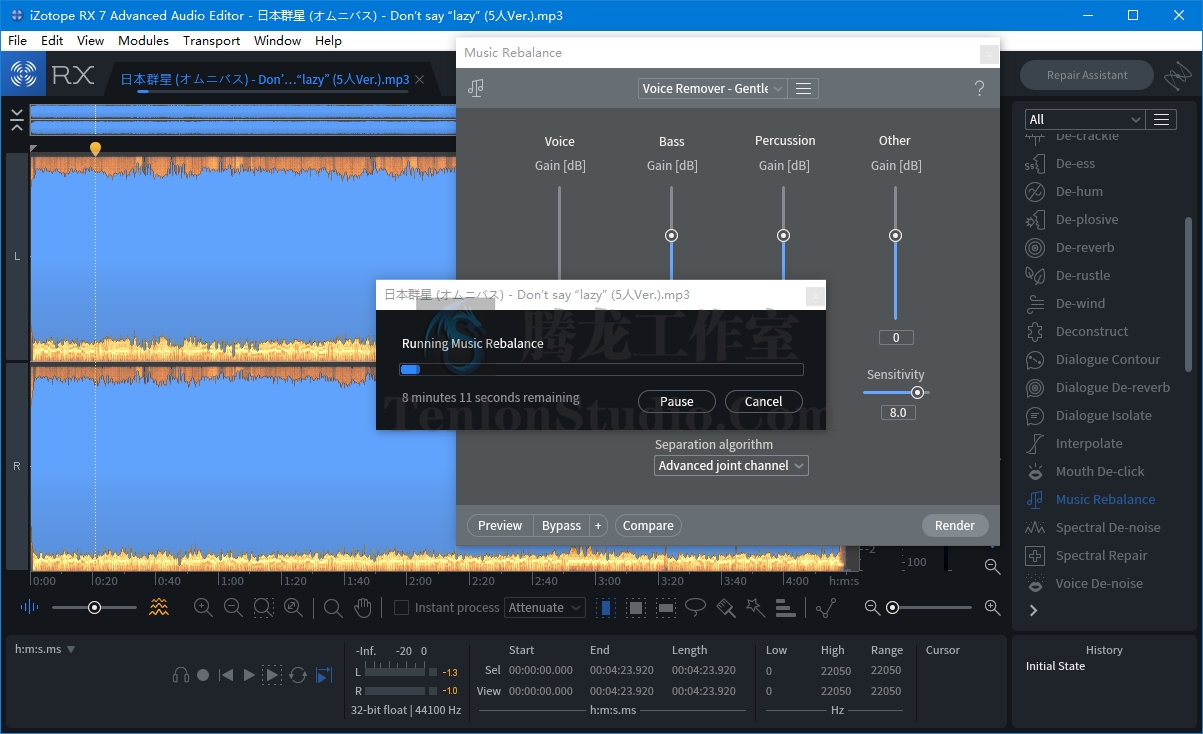
Task: Click the Render button
Action: point(955,526)
